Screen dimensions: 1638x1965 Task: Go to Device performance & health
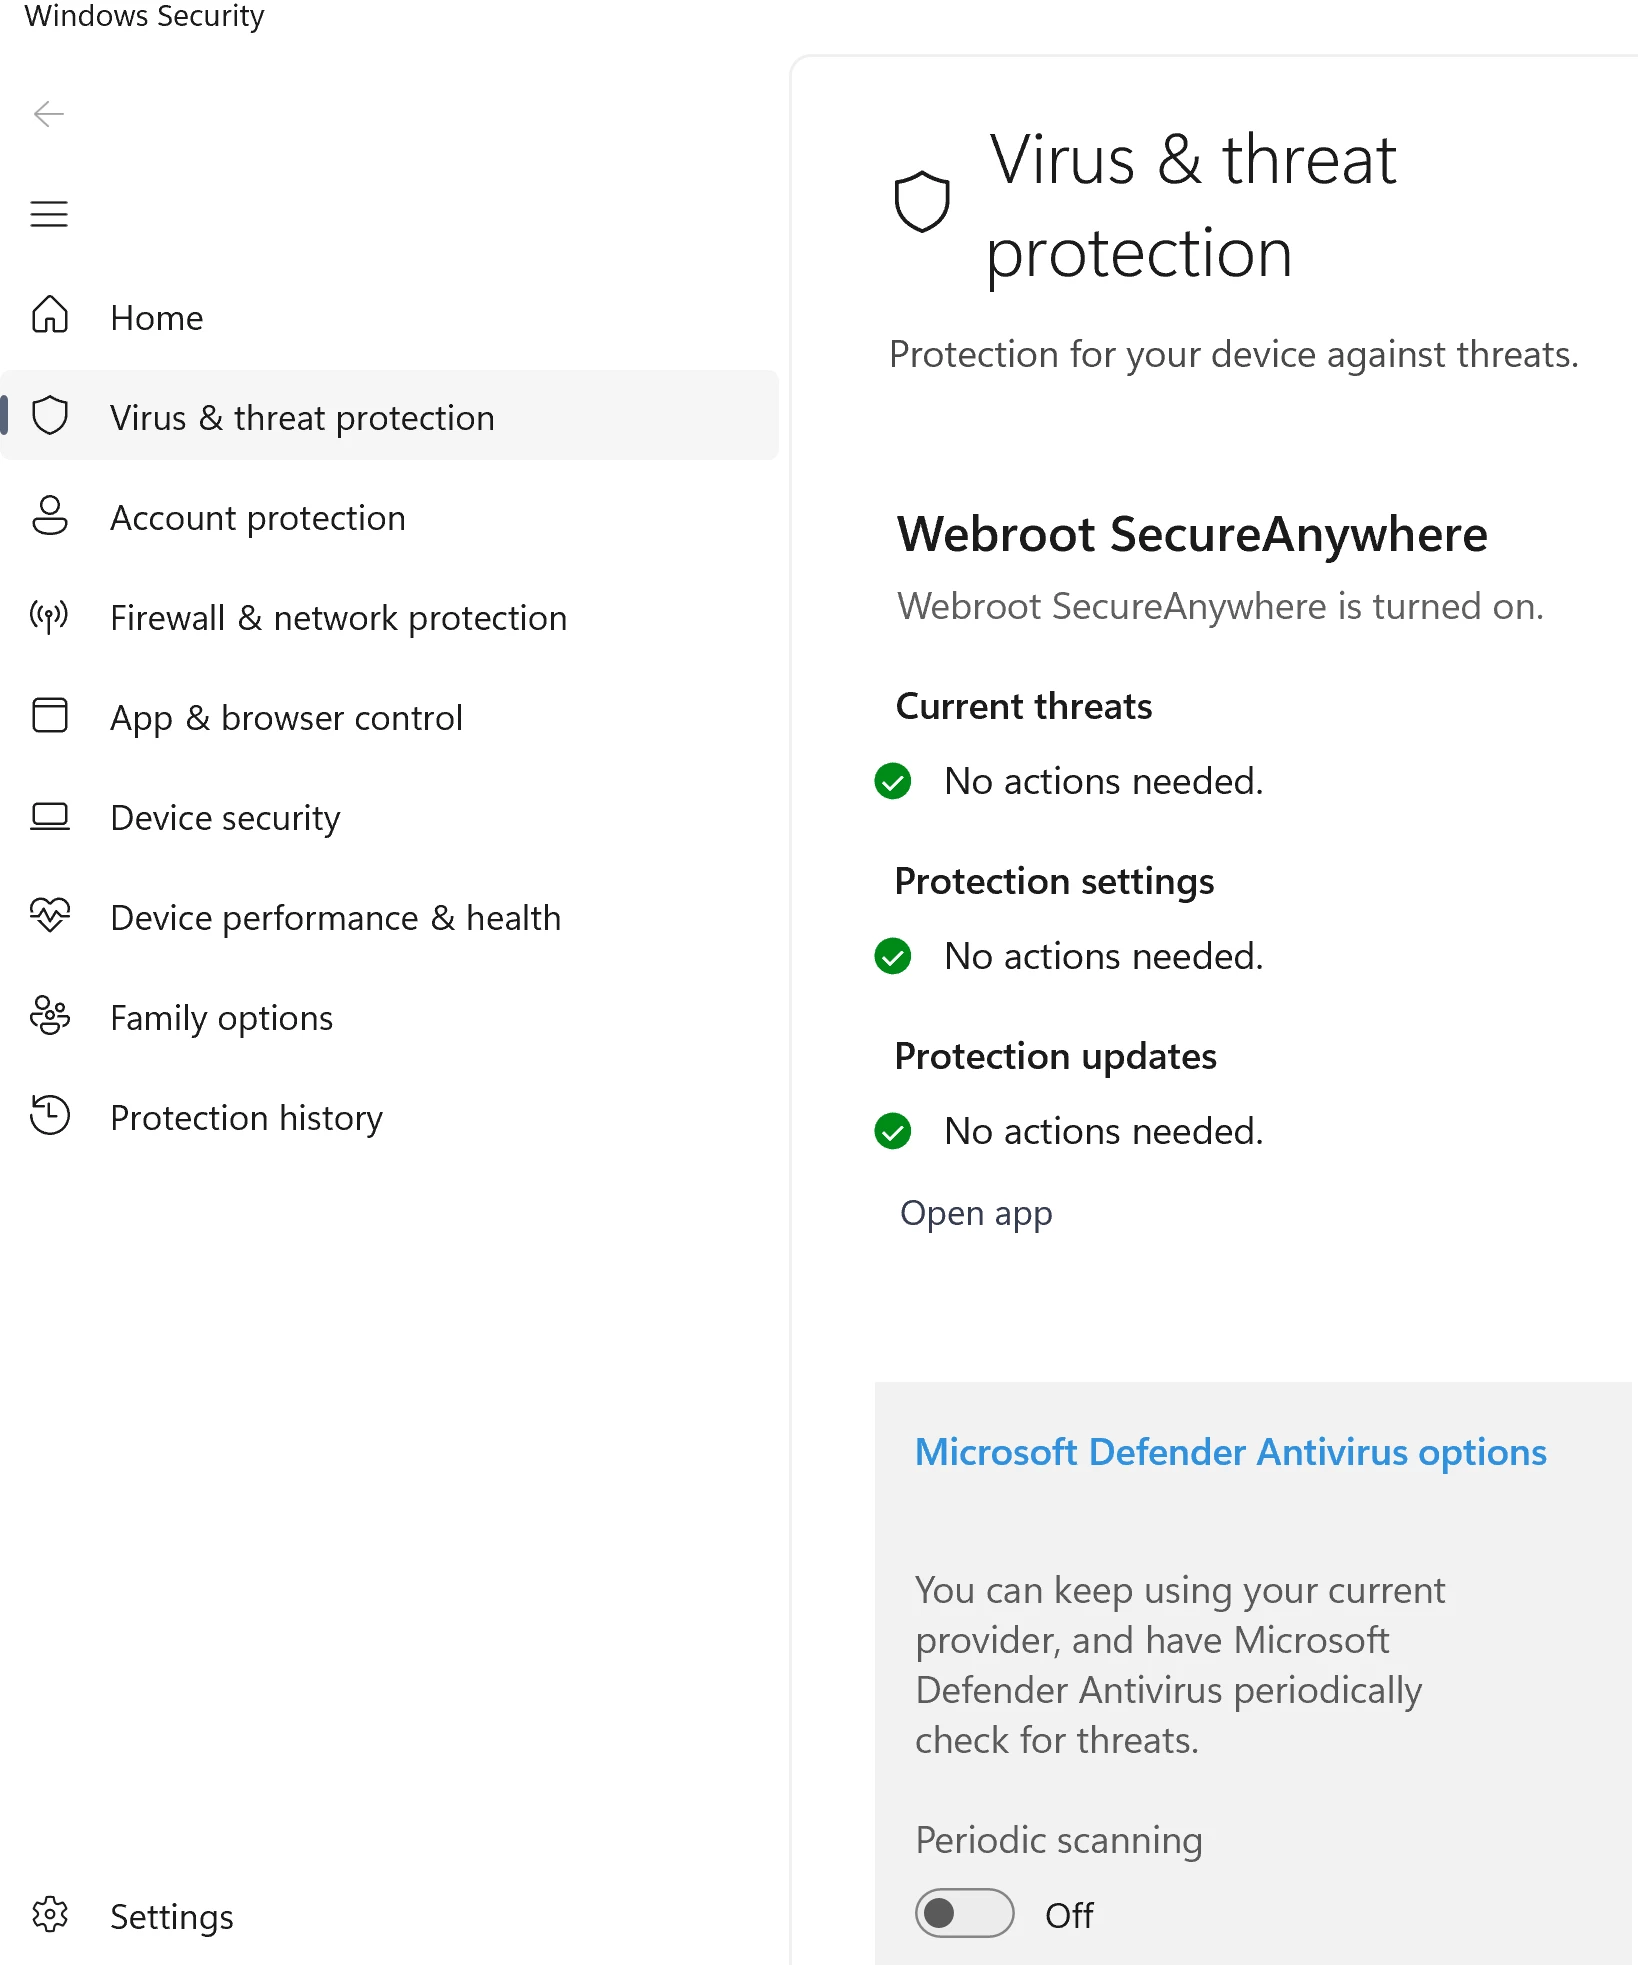click(x=335, y=918)
